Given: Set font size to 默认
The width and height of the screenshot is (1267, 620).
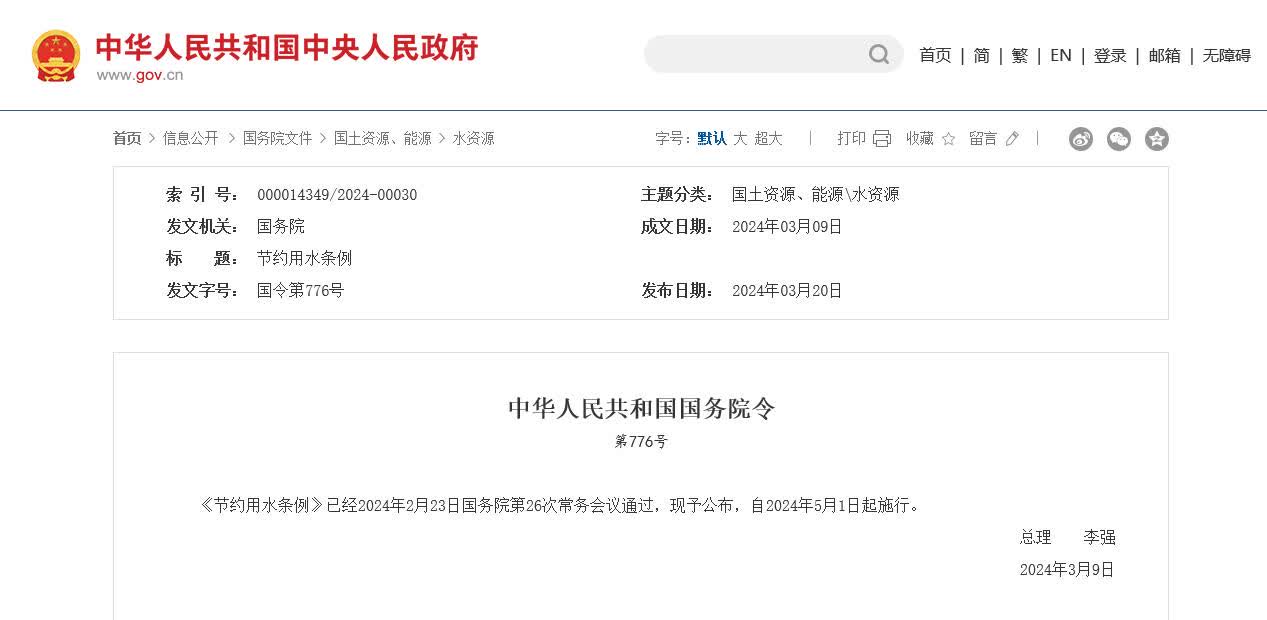Looking at the screenshot, I should (x=712, y=139).
